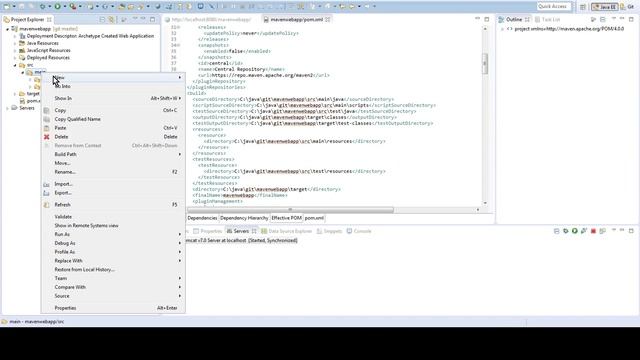This screenshot has height=360, width=640.
Task: Select Copy in the context menu
Action: pyautogui.click(x=113, y=110)
